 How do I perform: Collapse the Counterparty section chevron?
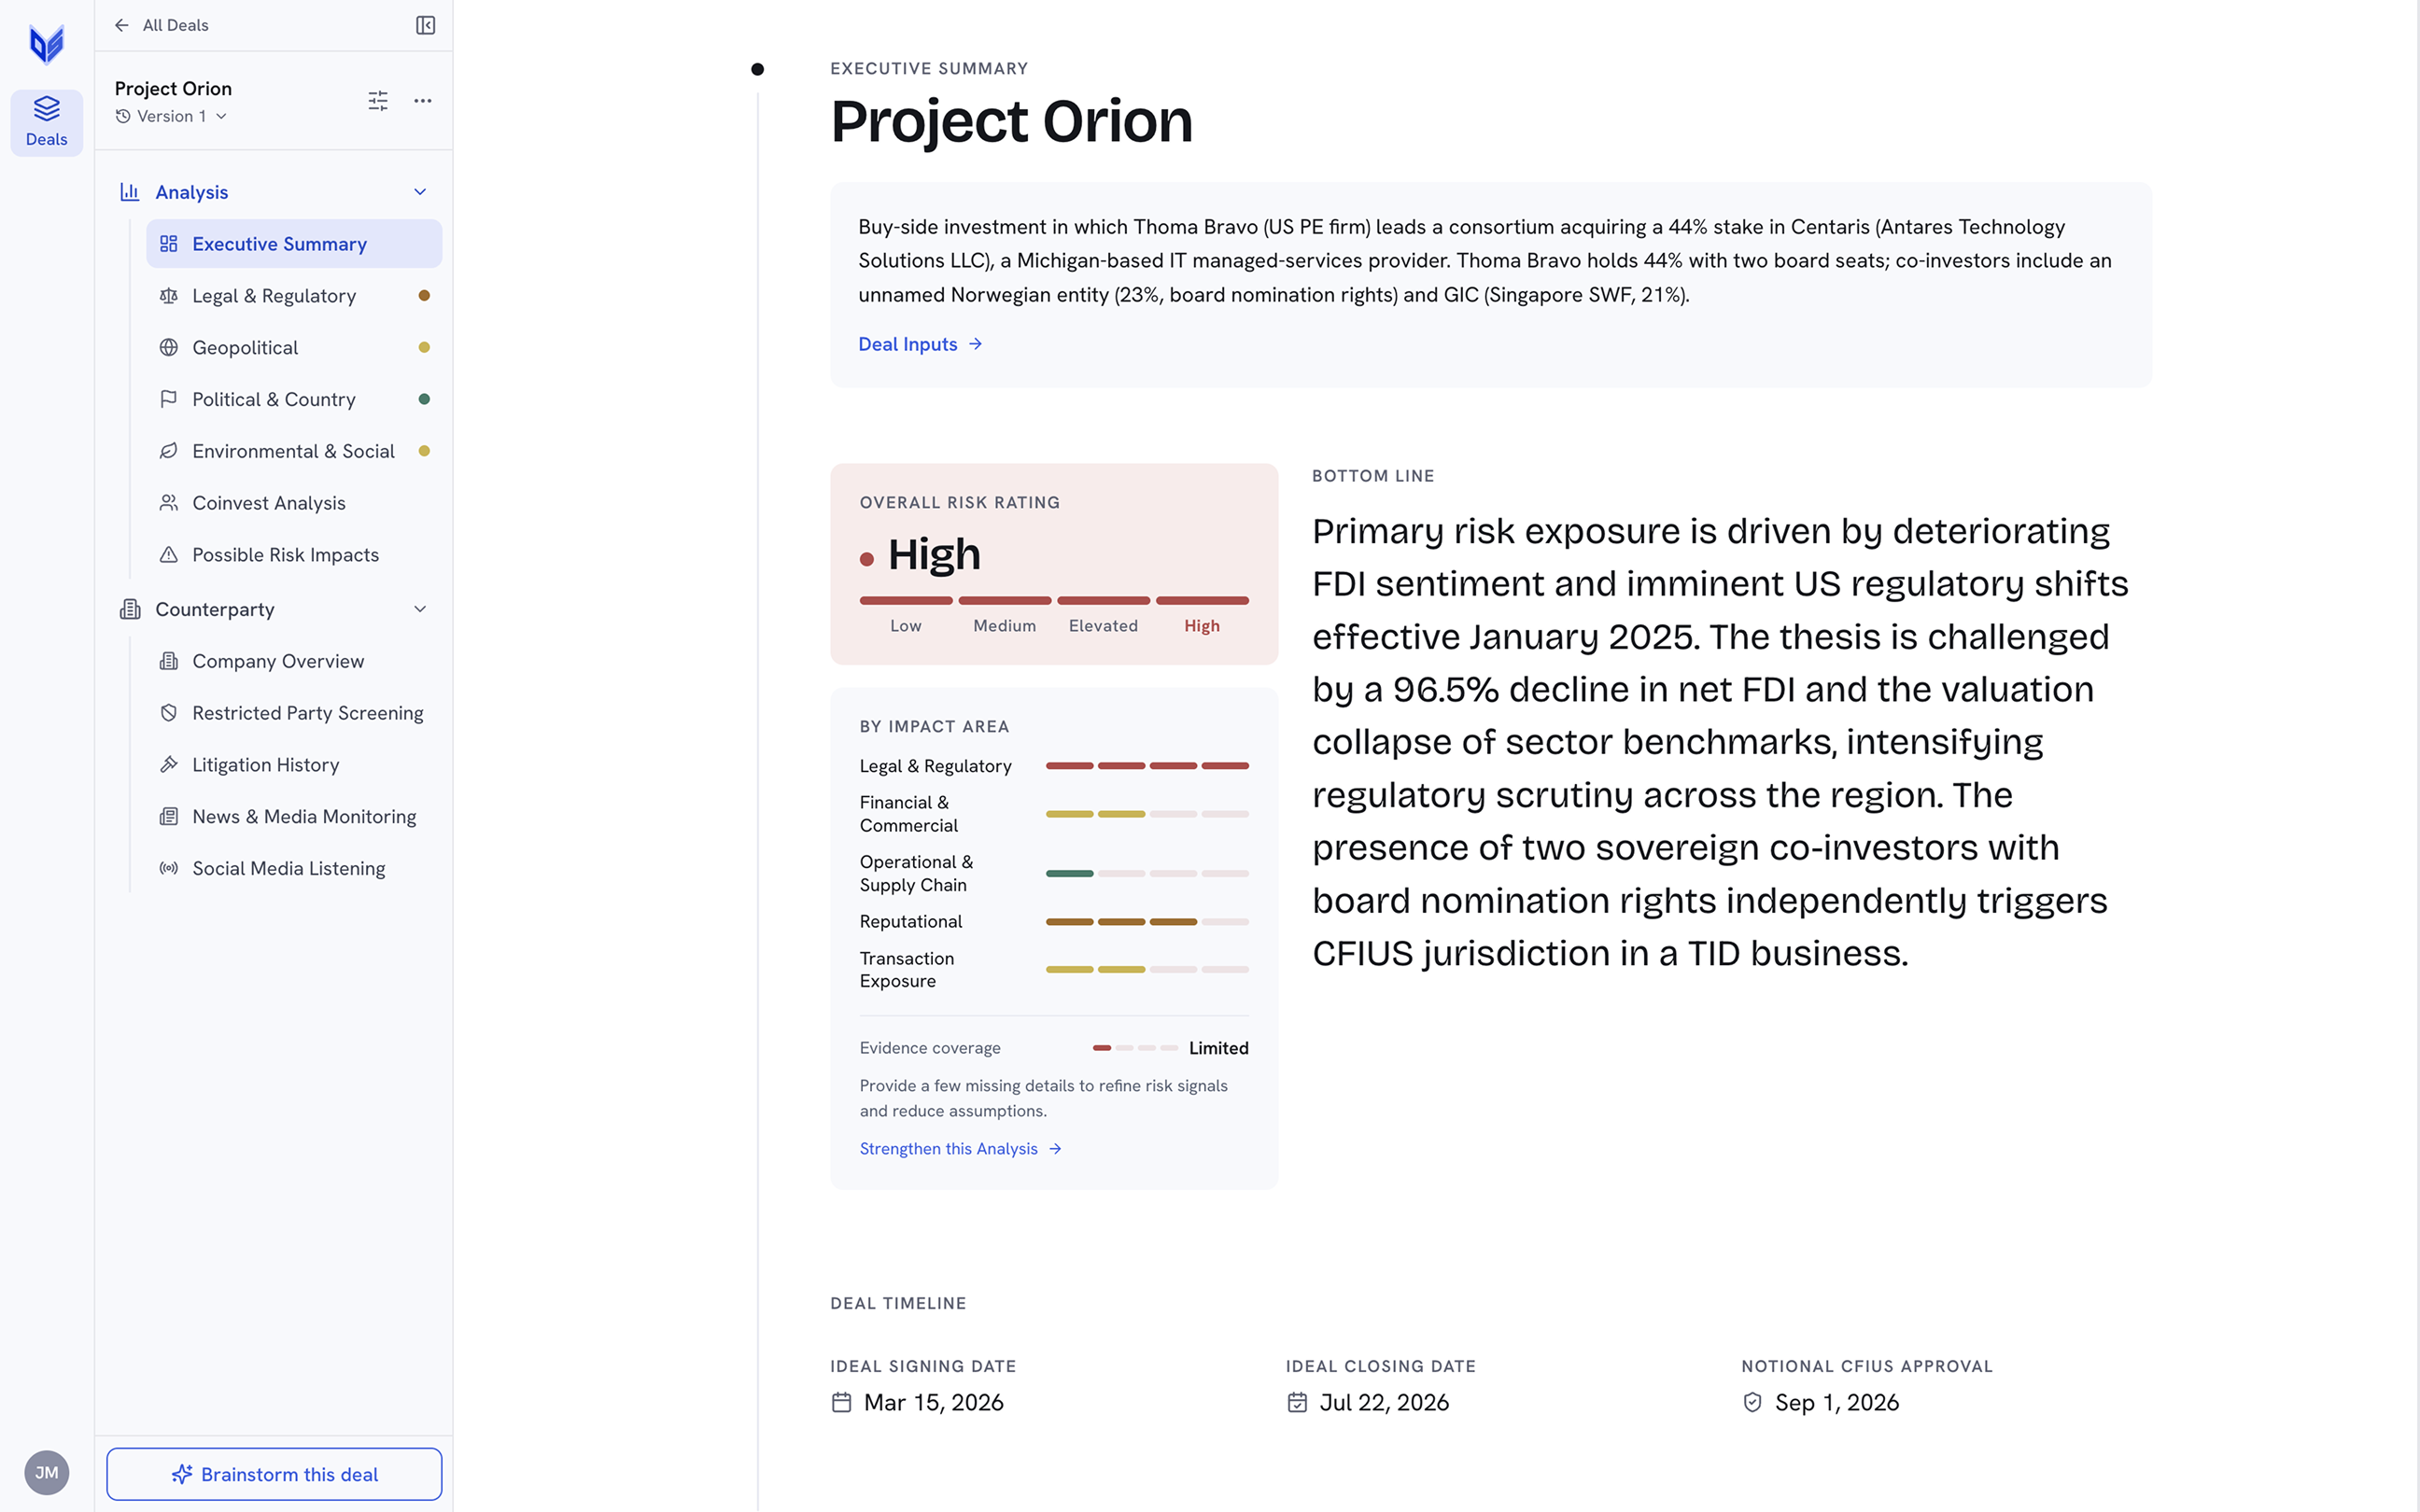[421, 609]
